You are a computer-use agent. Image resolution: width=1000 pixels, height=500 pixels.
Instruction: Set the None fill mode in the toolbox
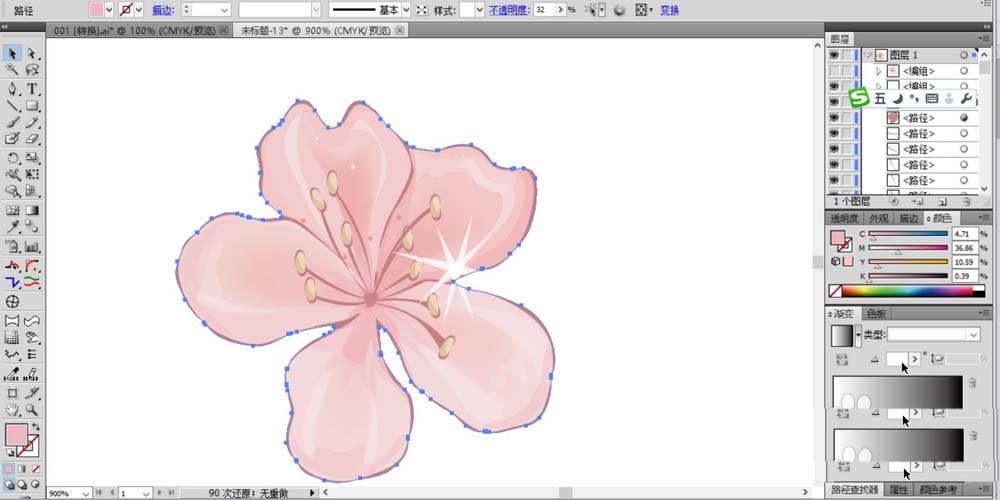(36, 469)
